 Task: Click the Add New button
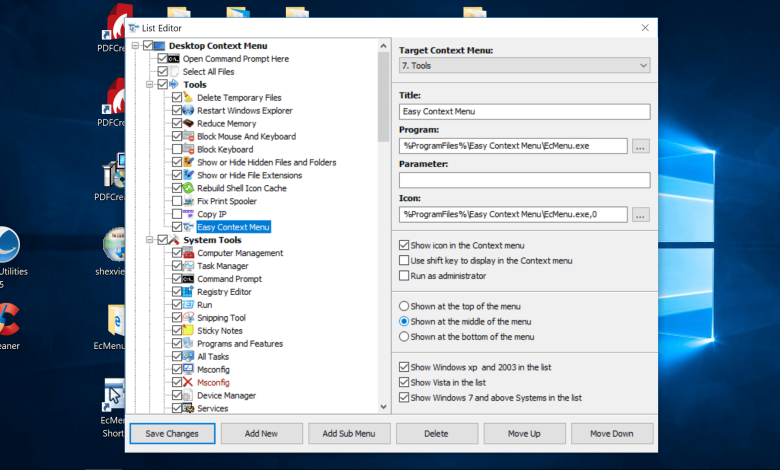pyautogui.click(x=261, y=433)
